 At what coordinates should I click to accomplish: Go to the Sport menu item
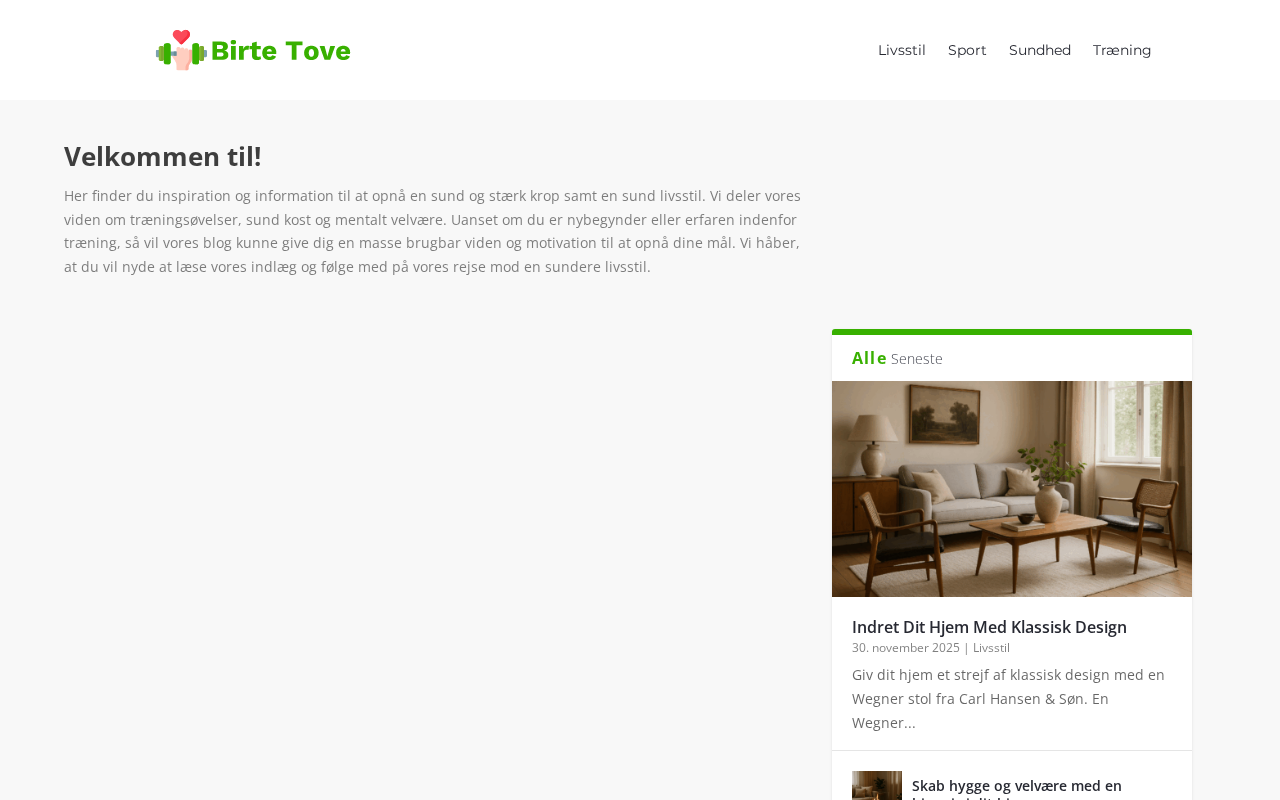pyautogui.click(x=967, y=50)
